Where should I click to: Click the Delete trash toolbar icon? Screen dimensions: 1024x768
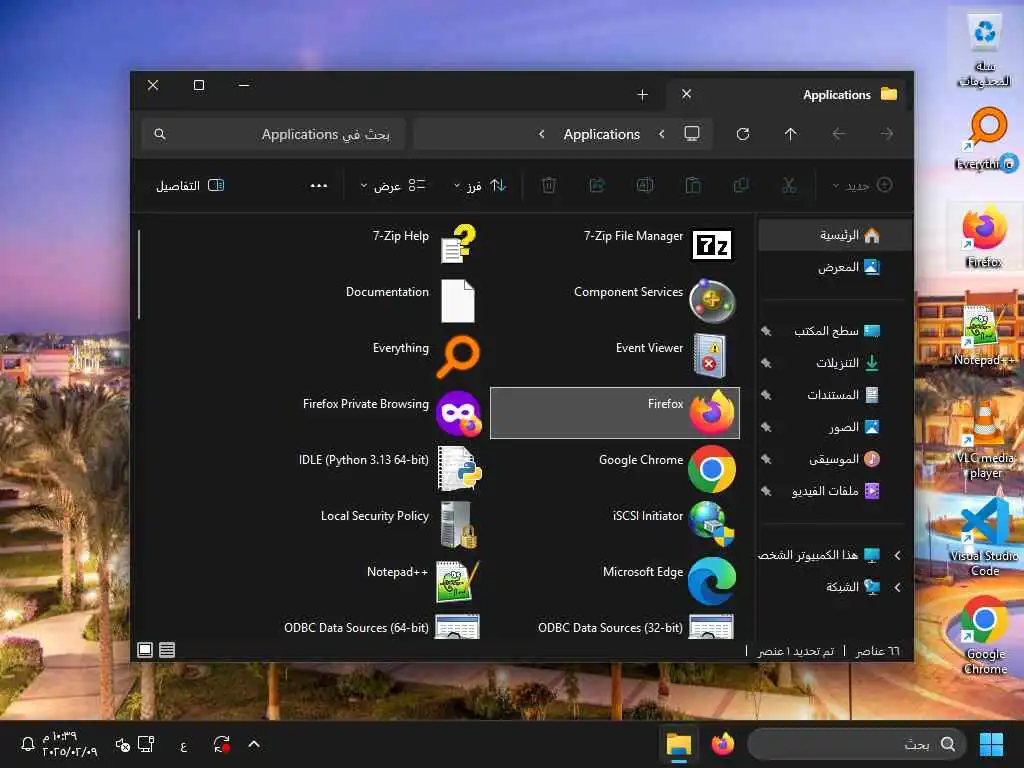click(549, 185)
